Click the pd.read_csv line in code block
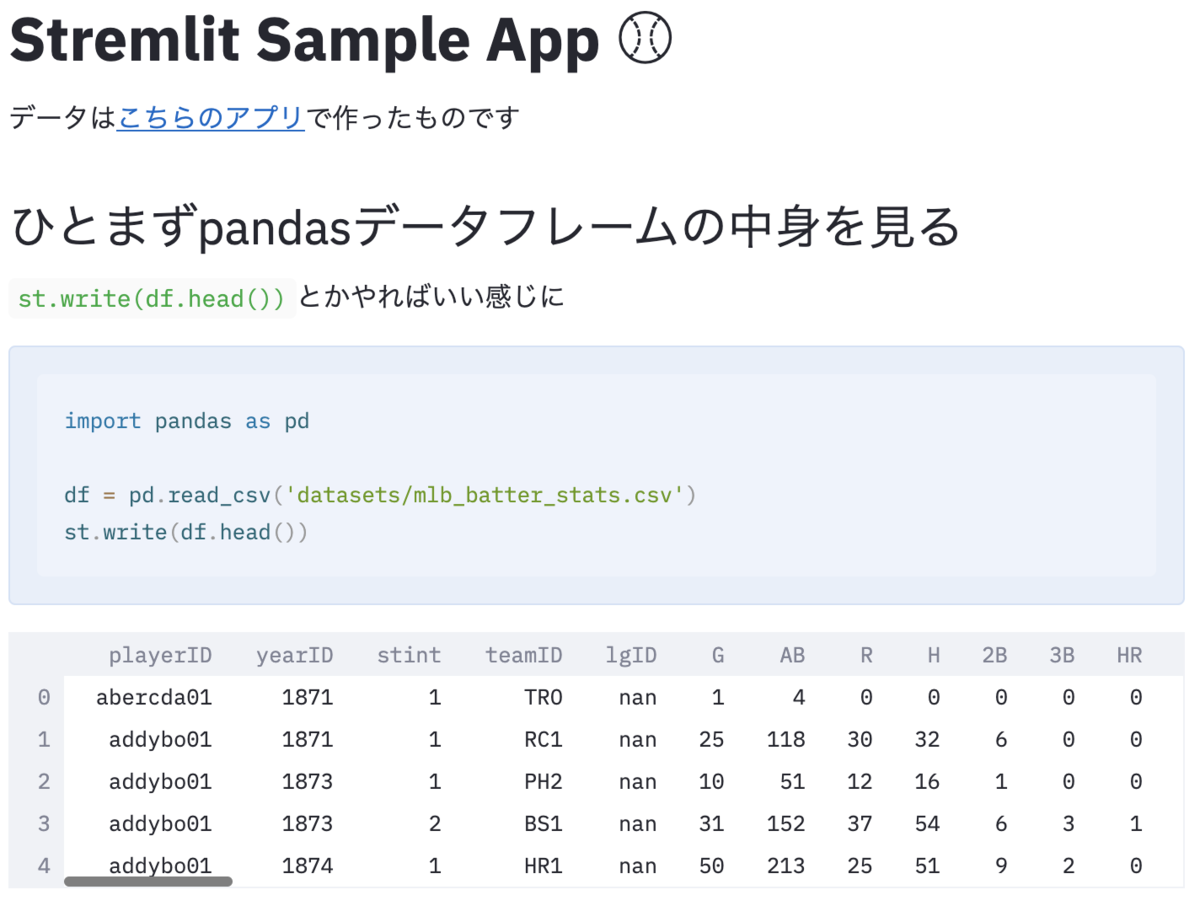1200x922 pixels. coord(380,495)
